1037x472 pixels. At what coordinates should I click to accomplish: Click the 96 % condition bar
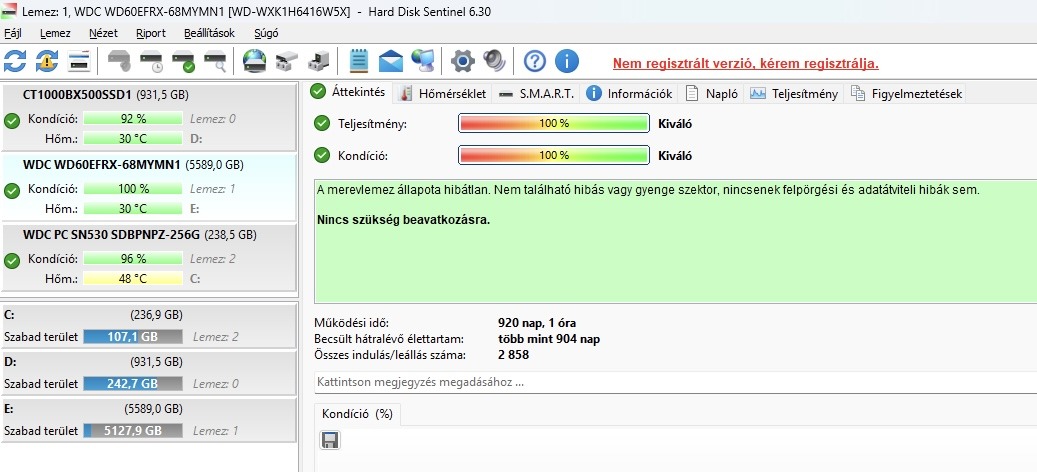[133, 259]
